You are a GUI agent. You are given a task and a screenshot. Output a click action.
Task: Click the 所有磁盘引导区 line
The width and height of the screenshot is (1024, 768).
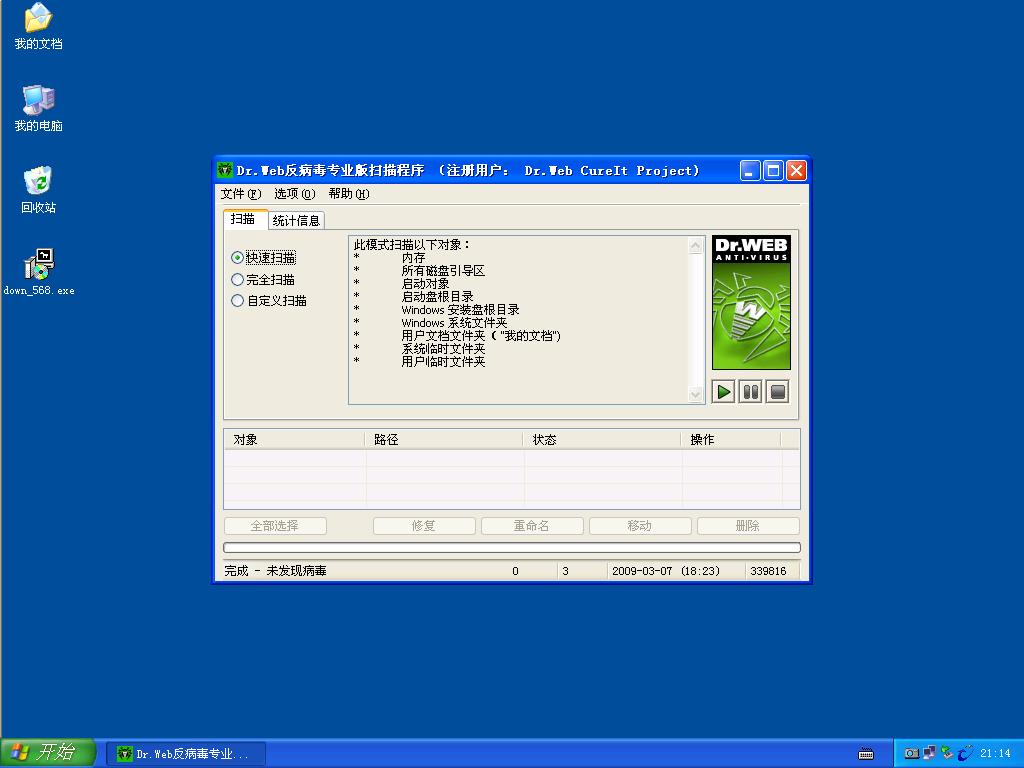tap(443, 271)
